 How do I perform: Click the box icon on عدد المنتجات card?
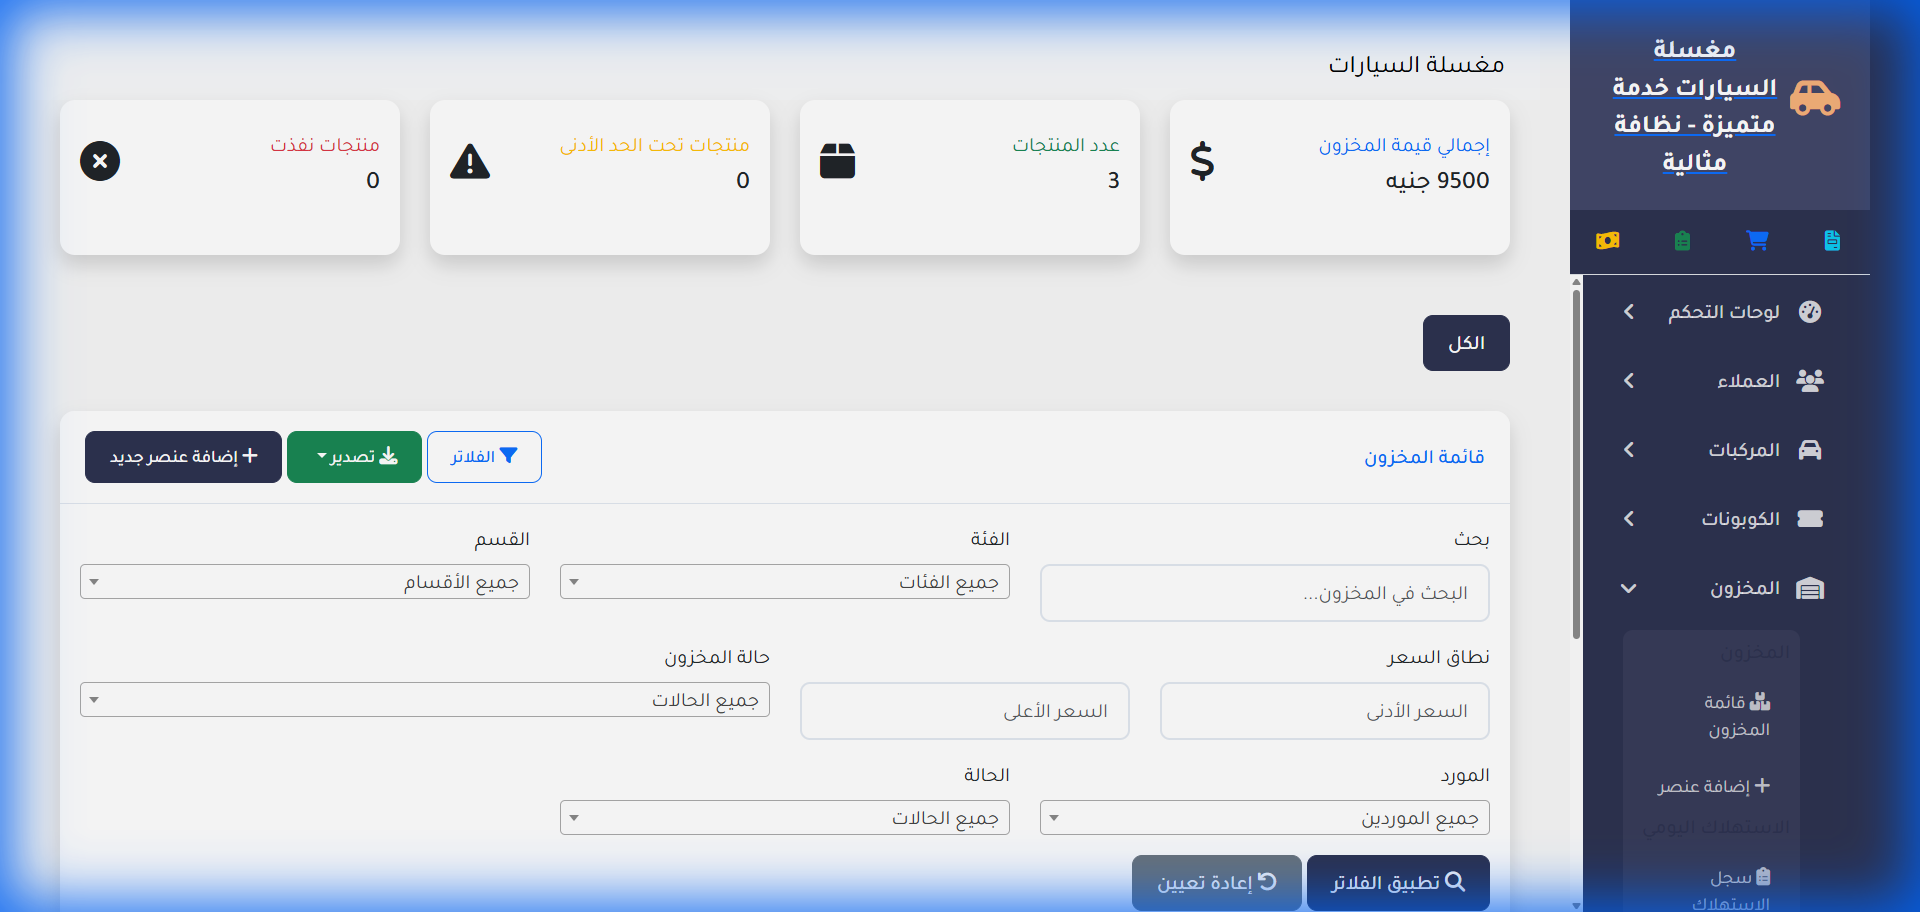837,161
